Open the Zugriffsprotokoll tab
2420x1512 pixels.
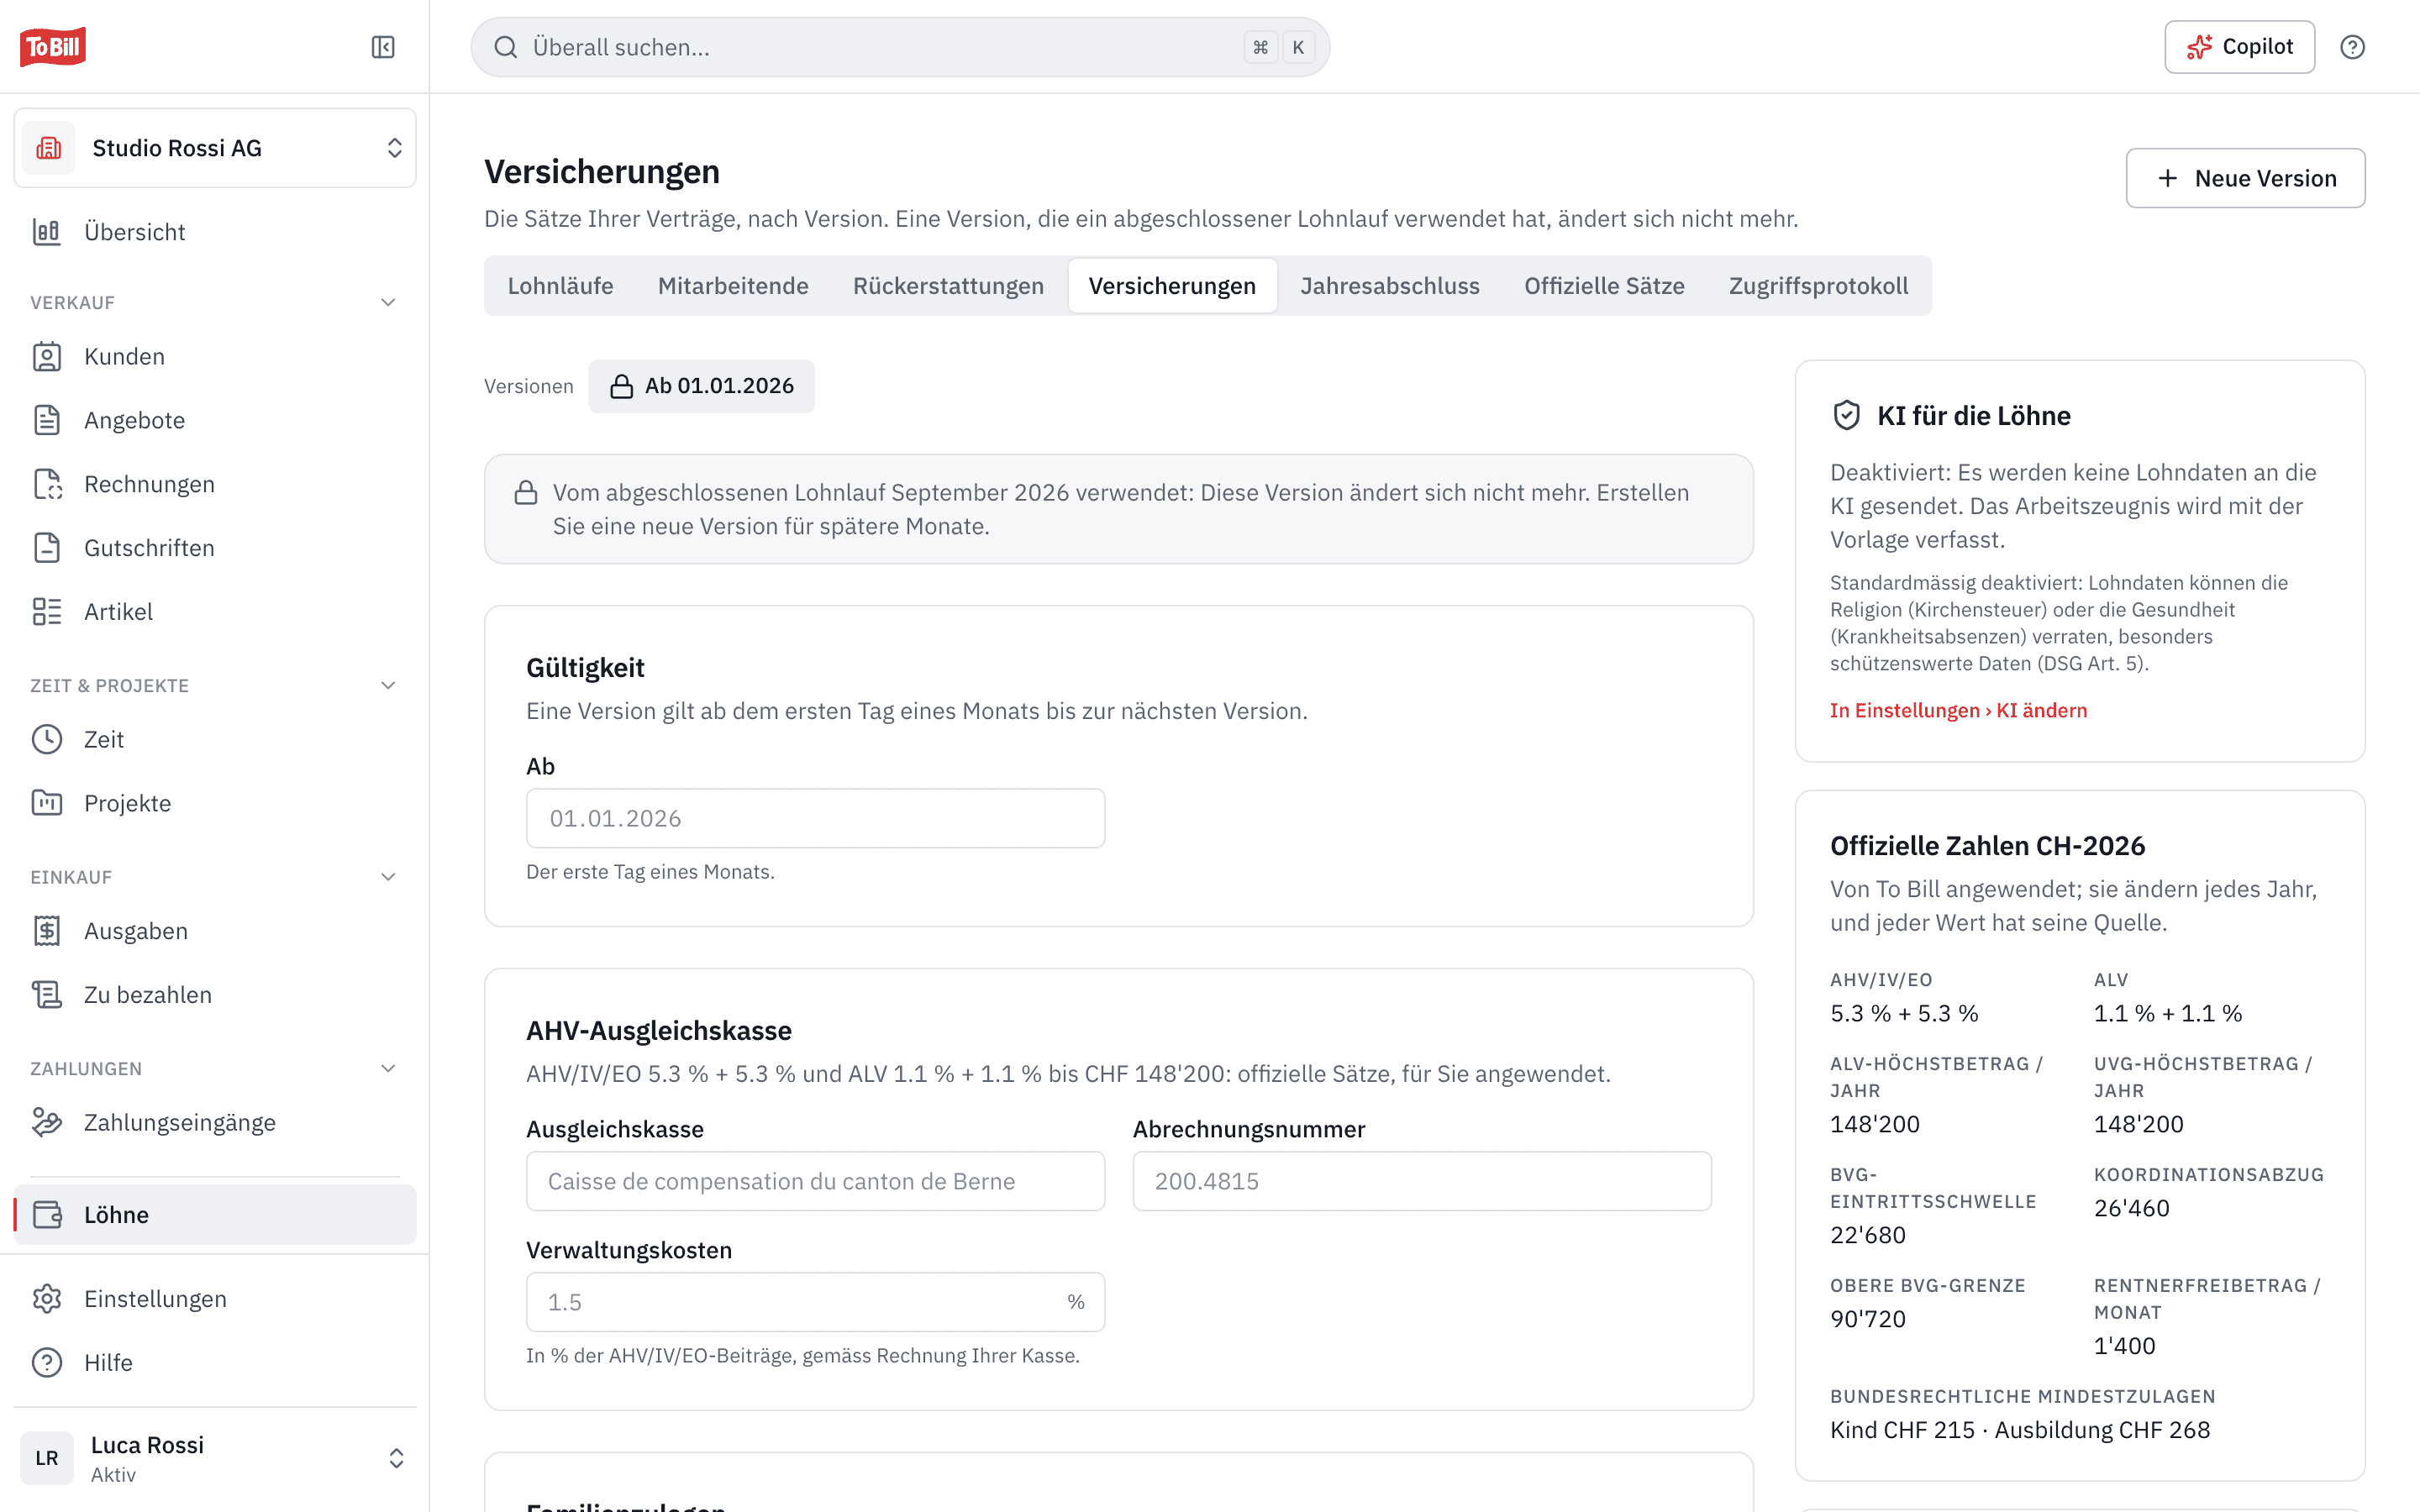click(x=1818, y=286)
